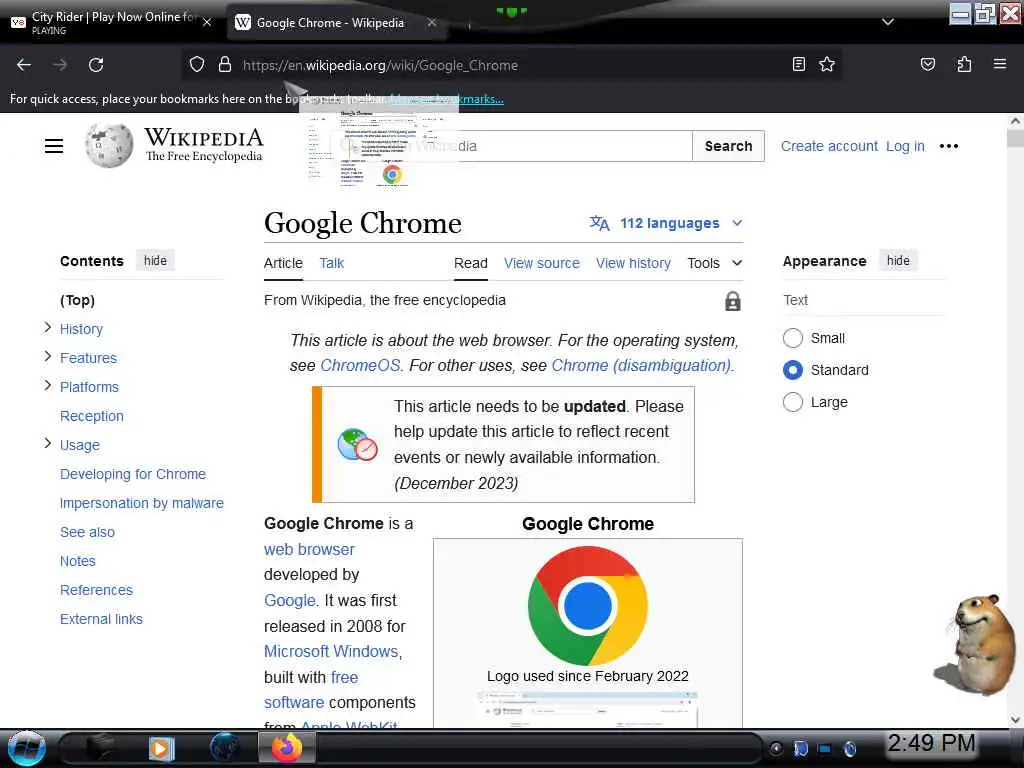Open the list all tabs chevron
Image resolution: width=1024 pixels, height=768 pixels.
tap(888, 22)
